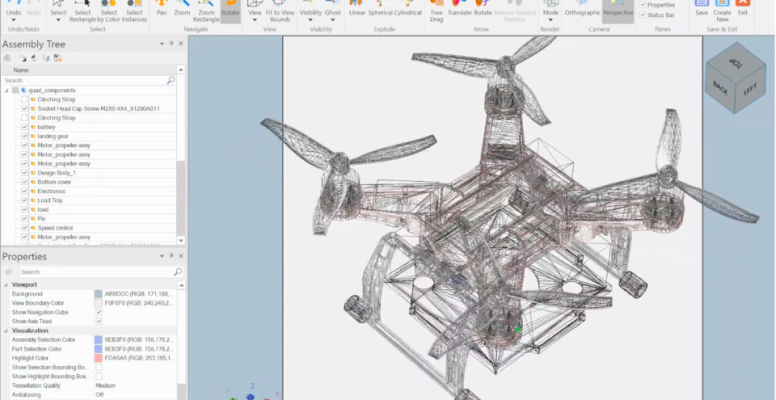Collapse the quad_components tree node
776x400 pixels.
(x=6, y=91)
